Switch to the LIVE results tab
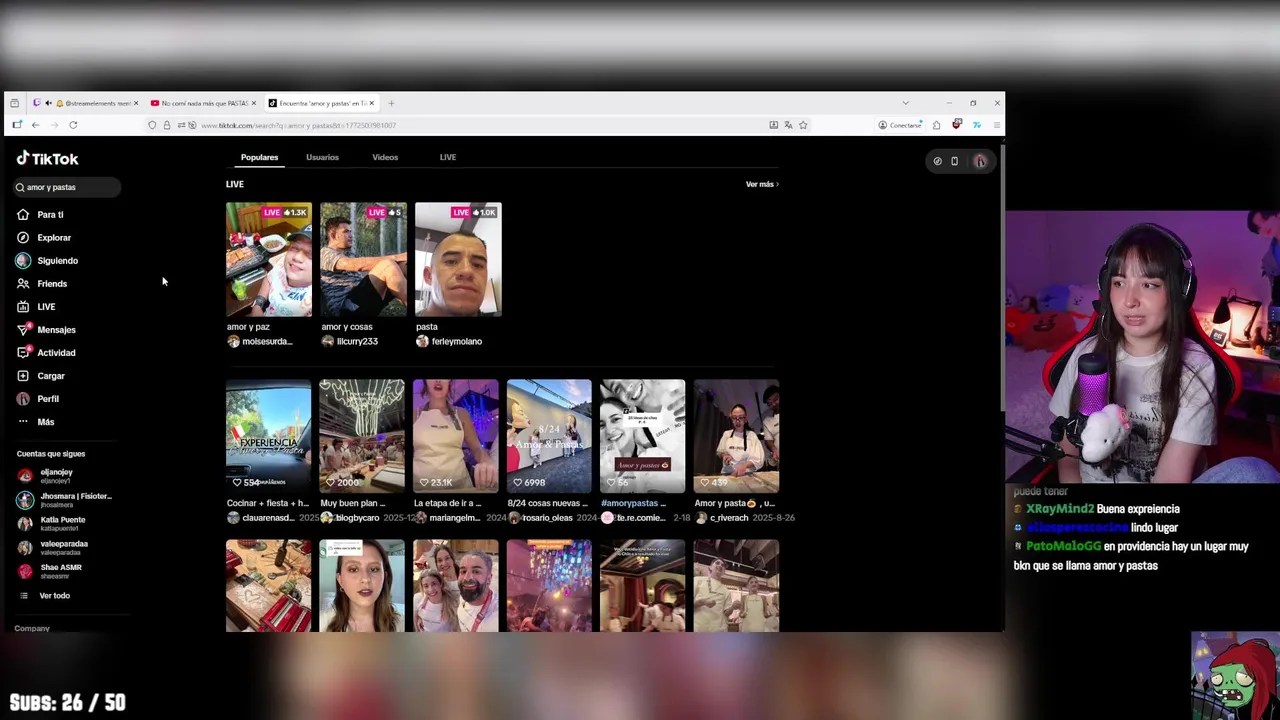The height and width of the screenshot is (720, 1280). click(x=448, y=157)
